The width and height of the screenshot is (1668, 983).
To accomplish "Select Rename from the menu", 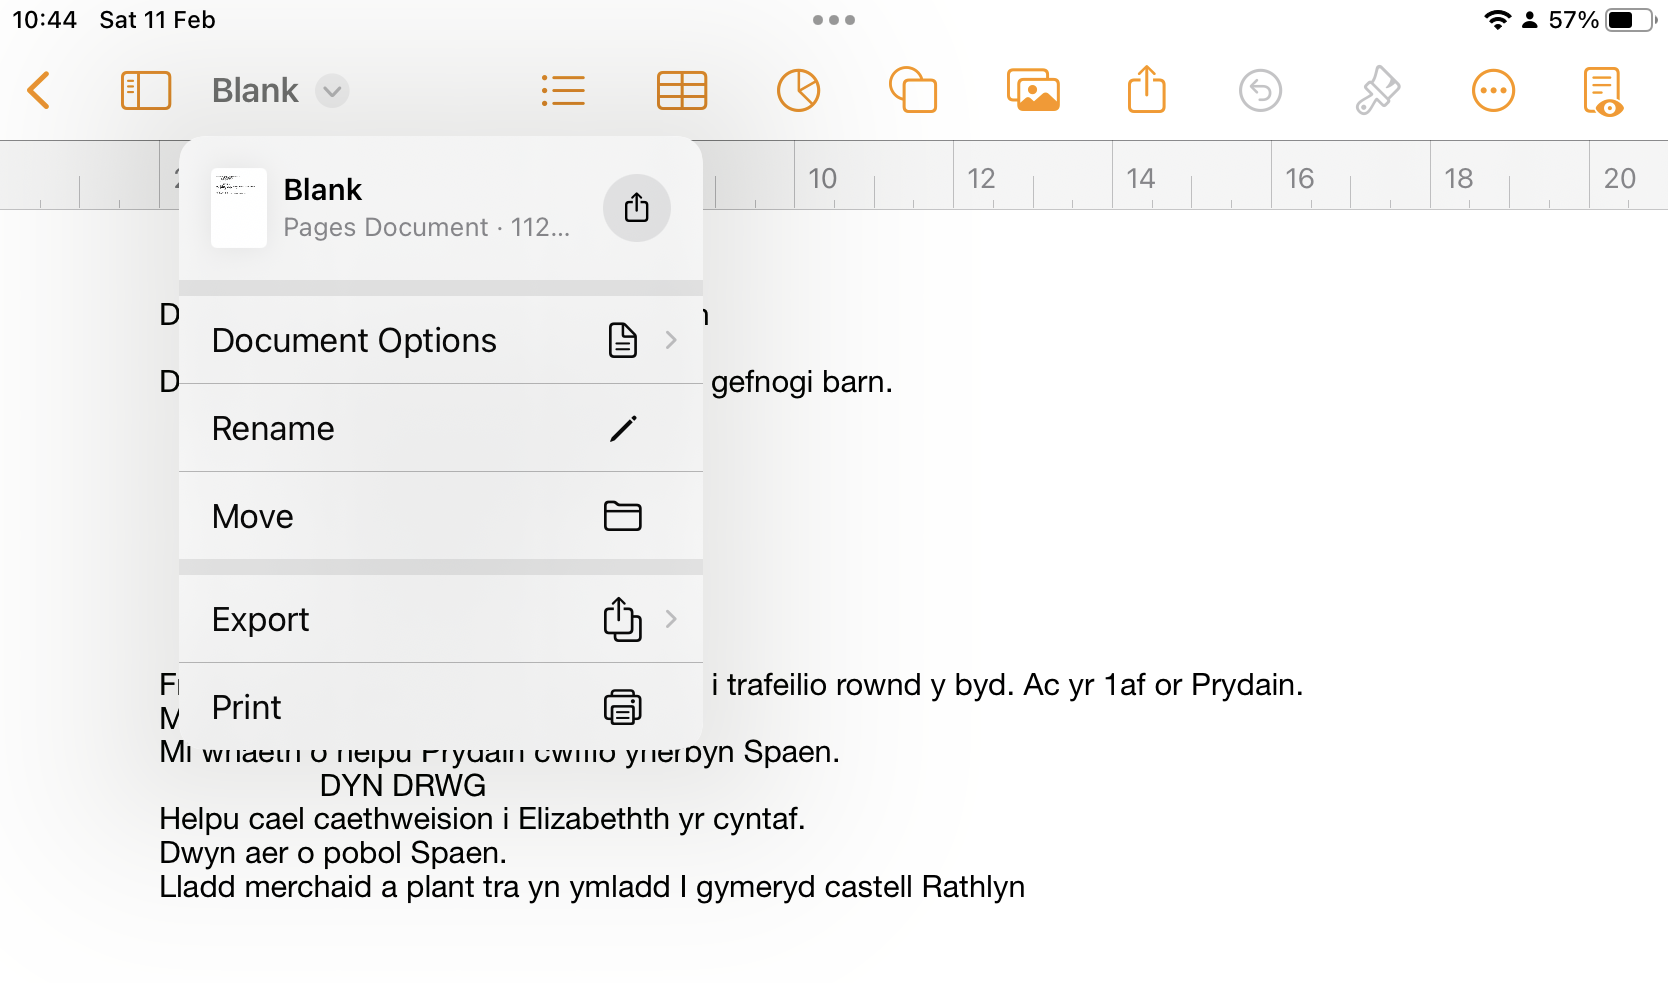I will click(440, 429).
